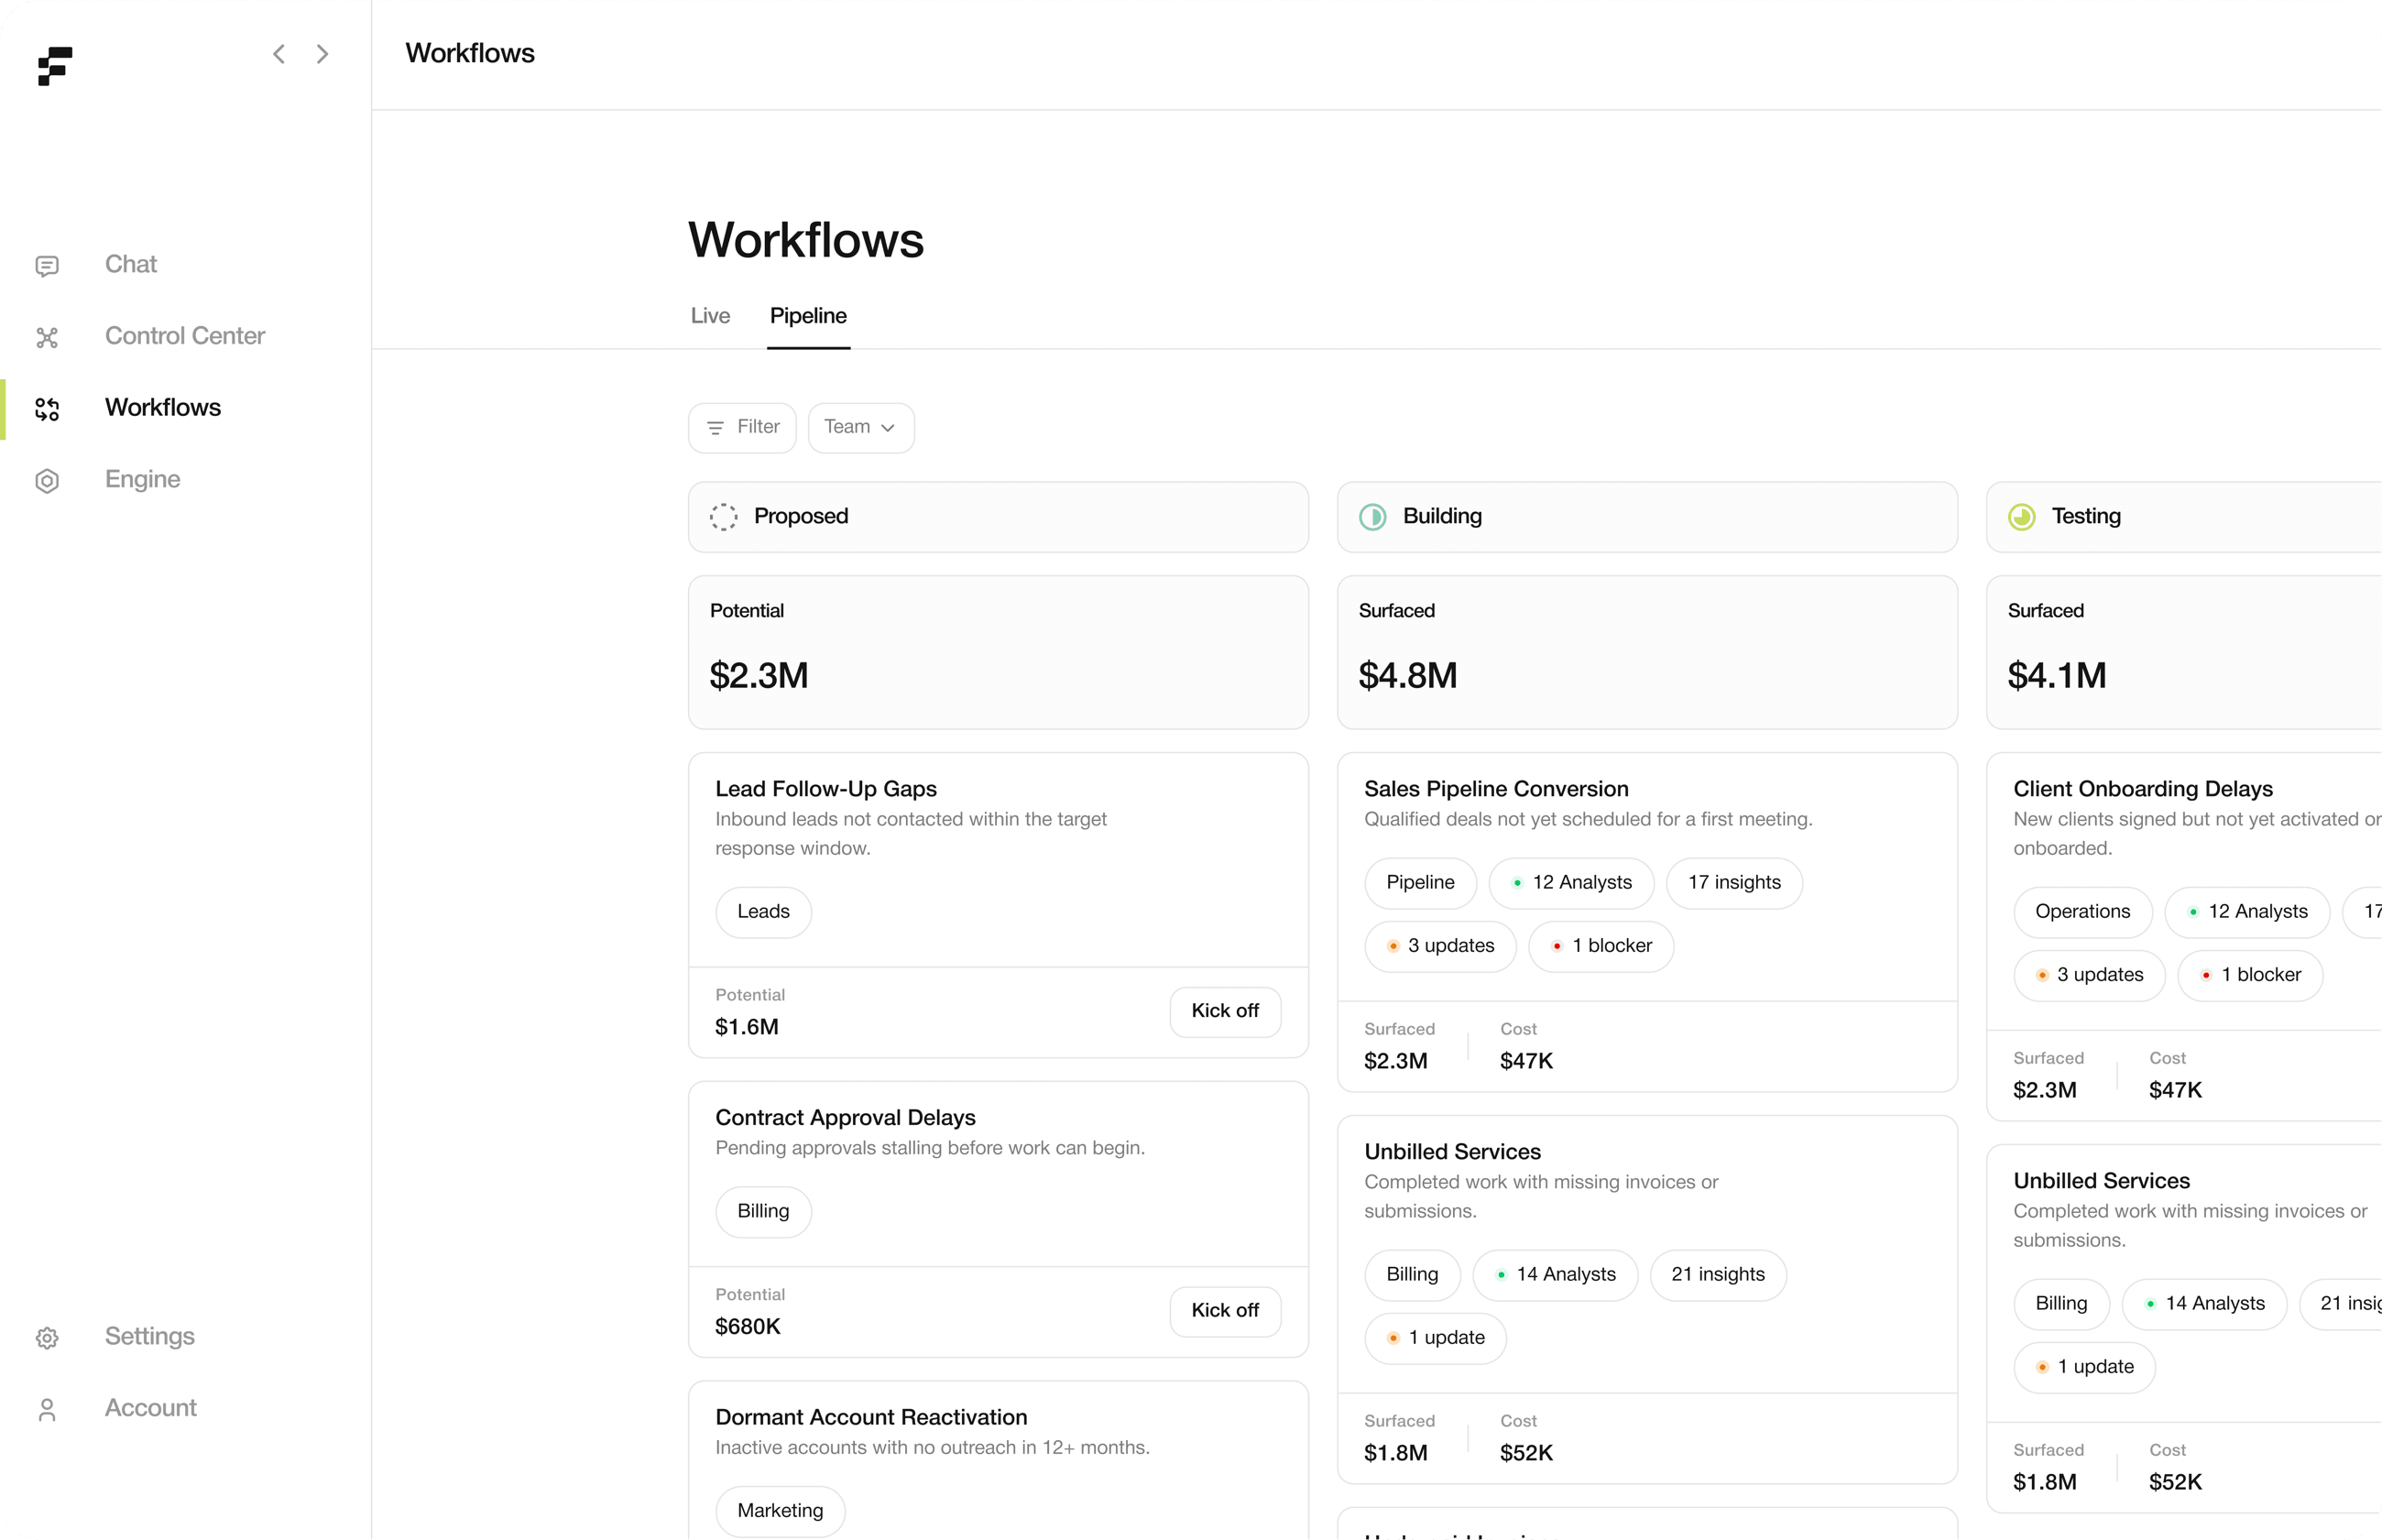The height and width of the screenshot is (1540, 2382).
Task: Click the Building half-filled status icon
Action: (x=1373, y=517)
